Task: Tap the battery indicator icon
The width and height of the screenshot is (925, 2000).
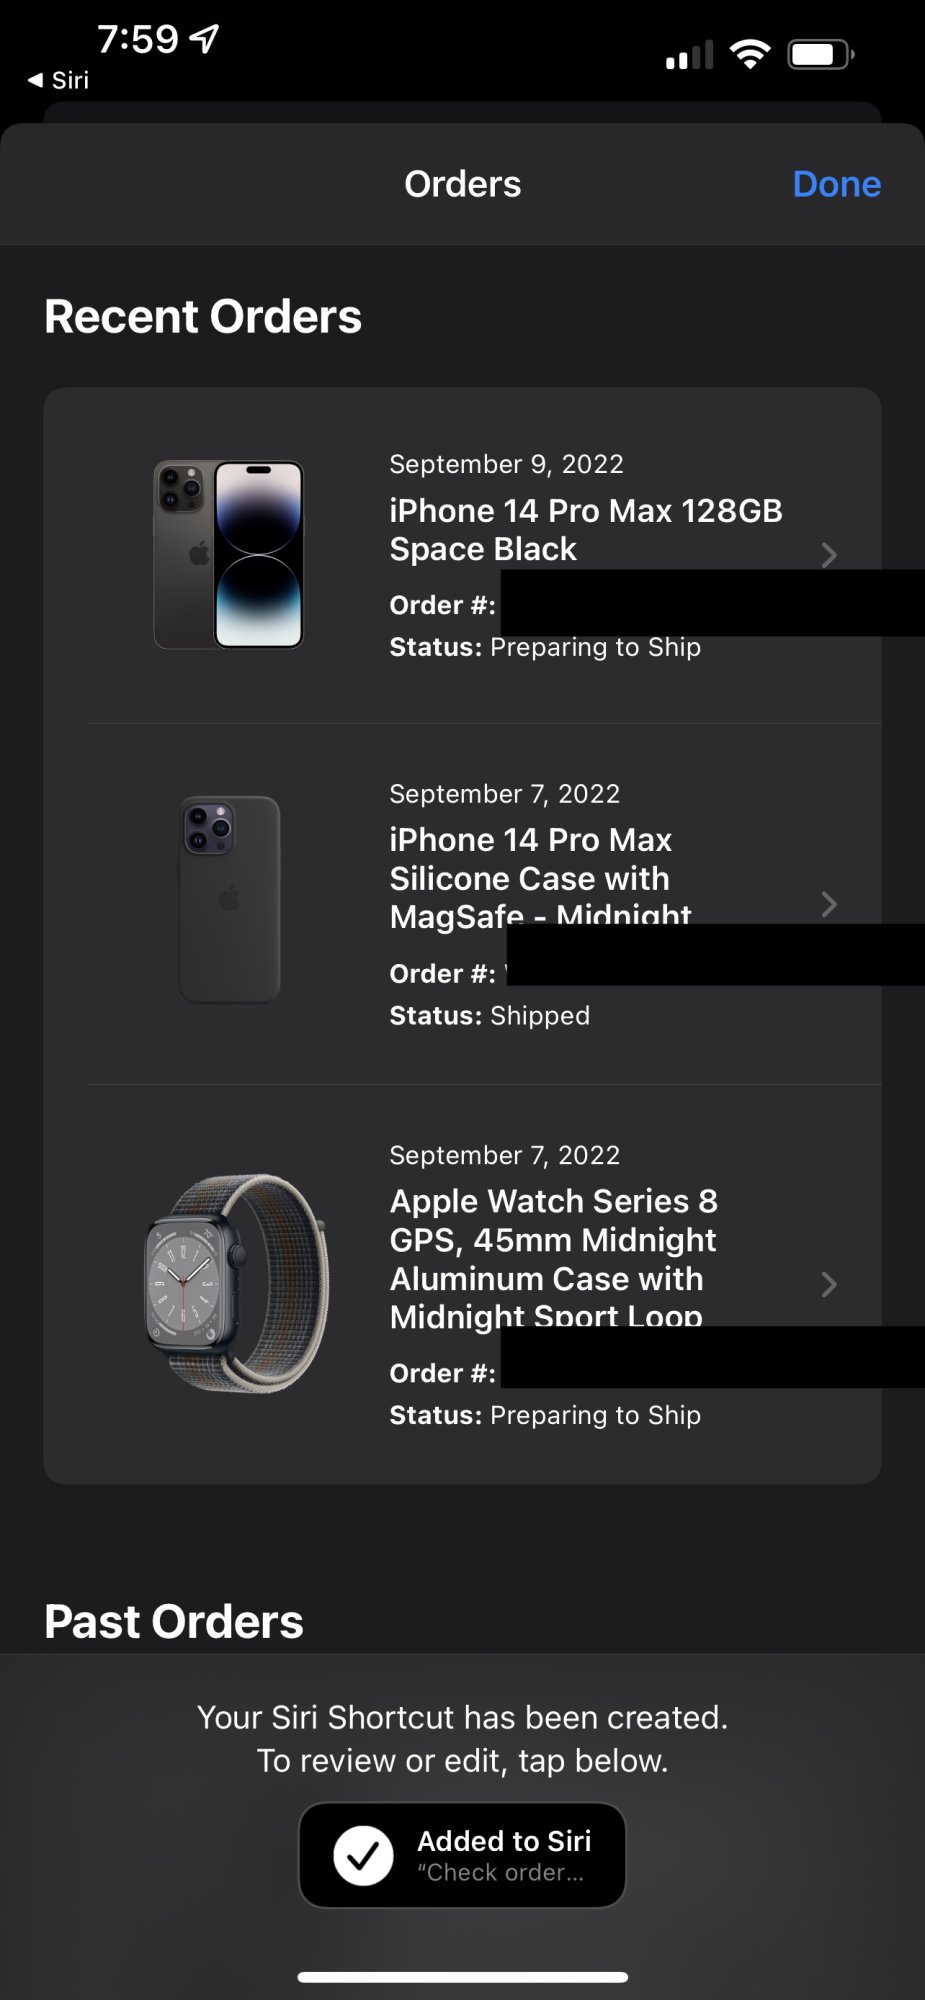Action: (820, 54)
